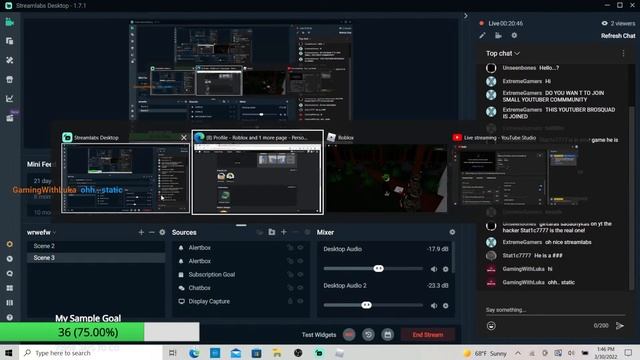Screen dimensions: 640x360
Task: Select Scene 2 in scenes list
Action: coord(96,246)
